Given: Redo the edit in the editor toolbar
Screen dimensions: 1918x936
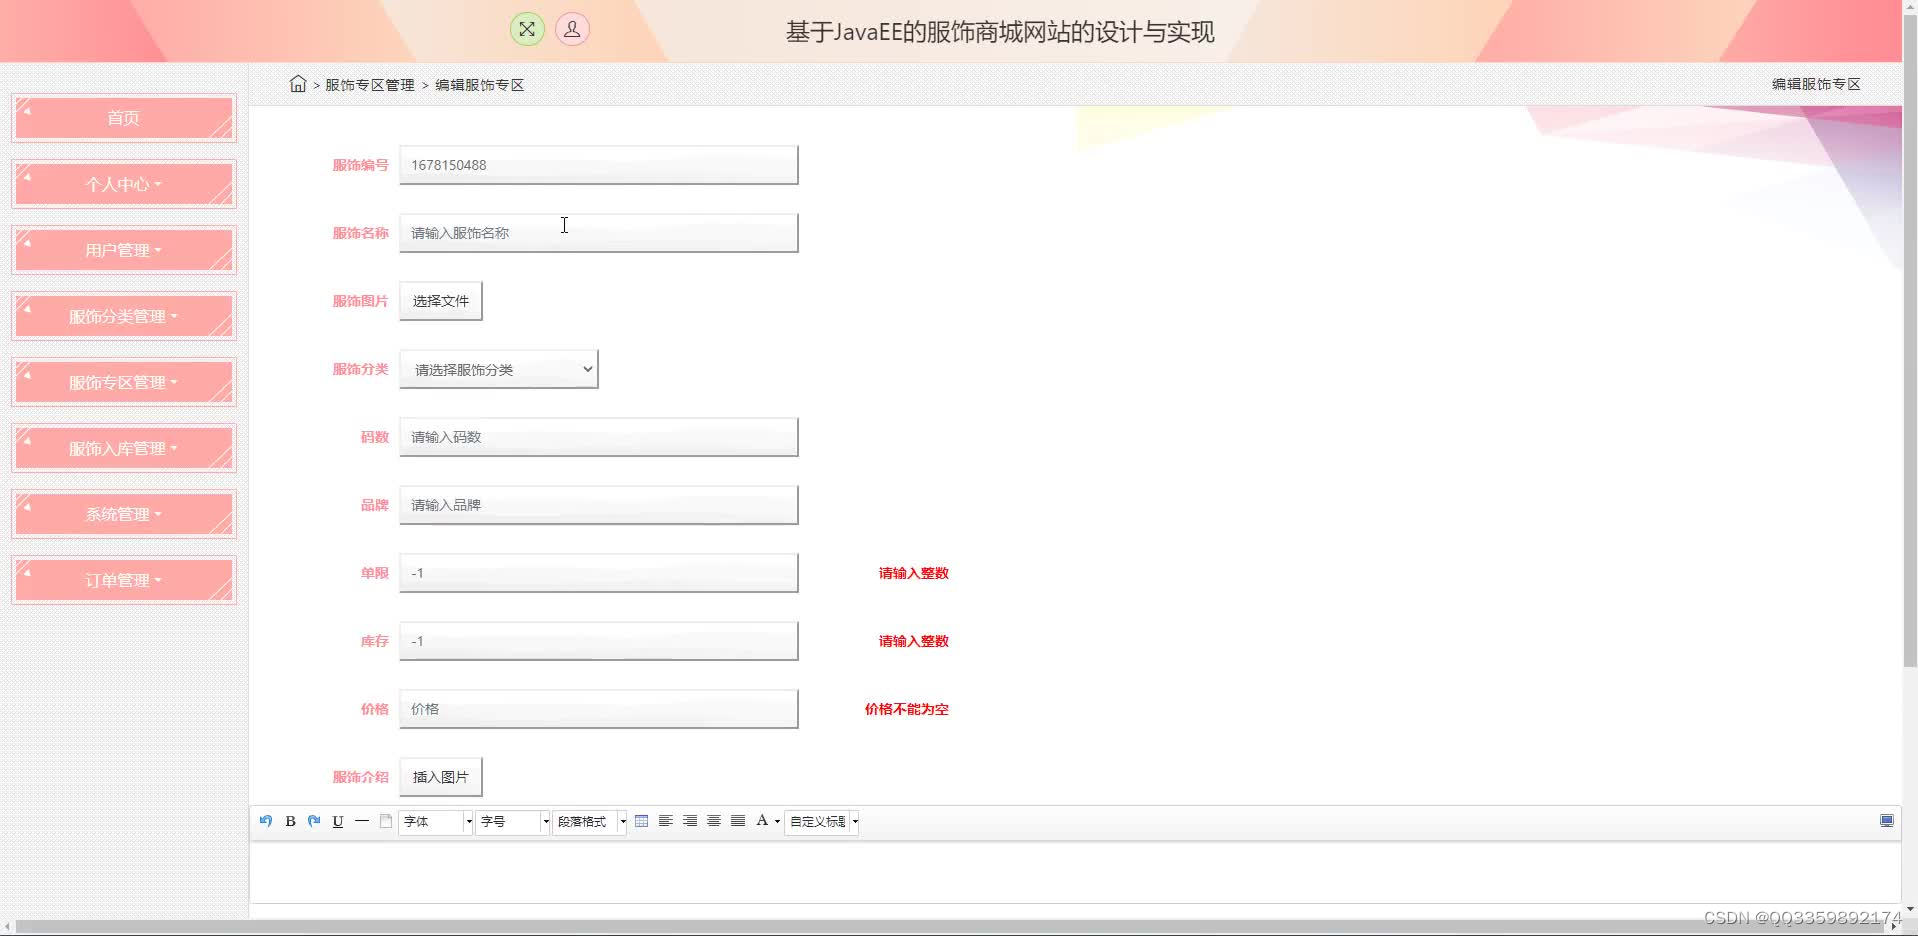Looking at the screenshot, I should pyautogui.click(x=314, y=821).
